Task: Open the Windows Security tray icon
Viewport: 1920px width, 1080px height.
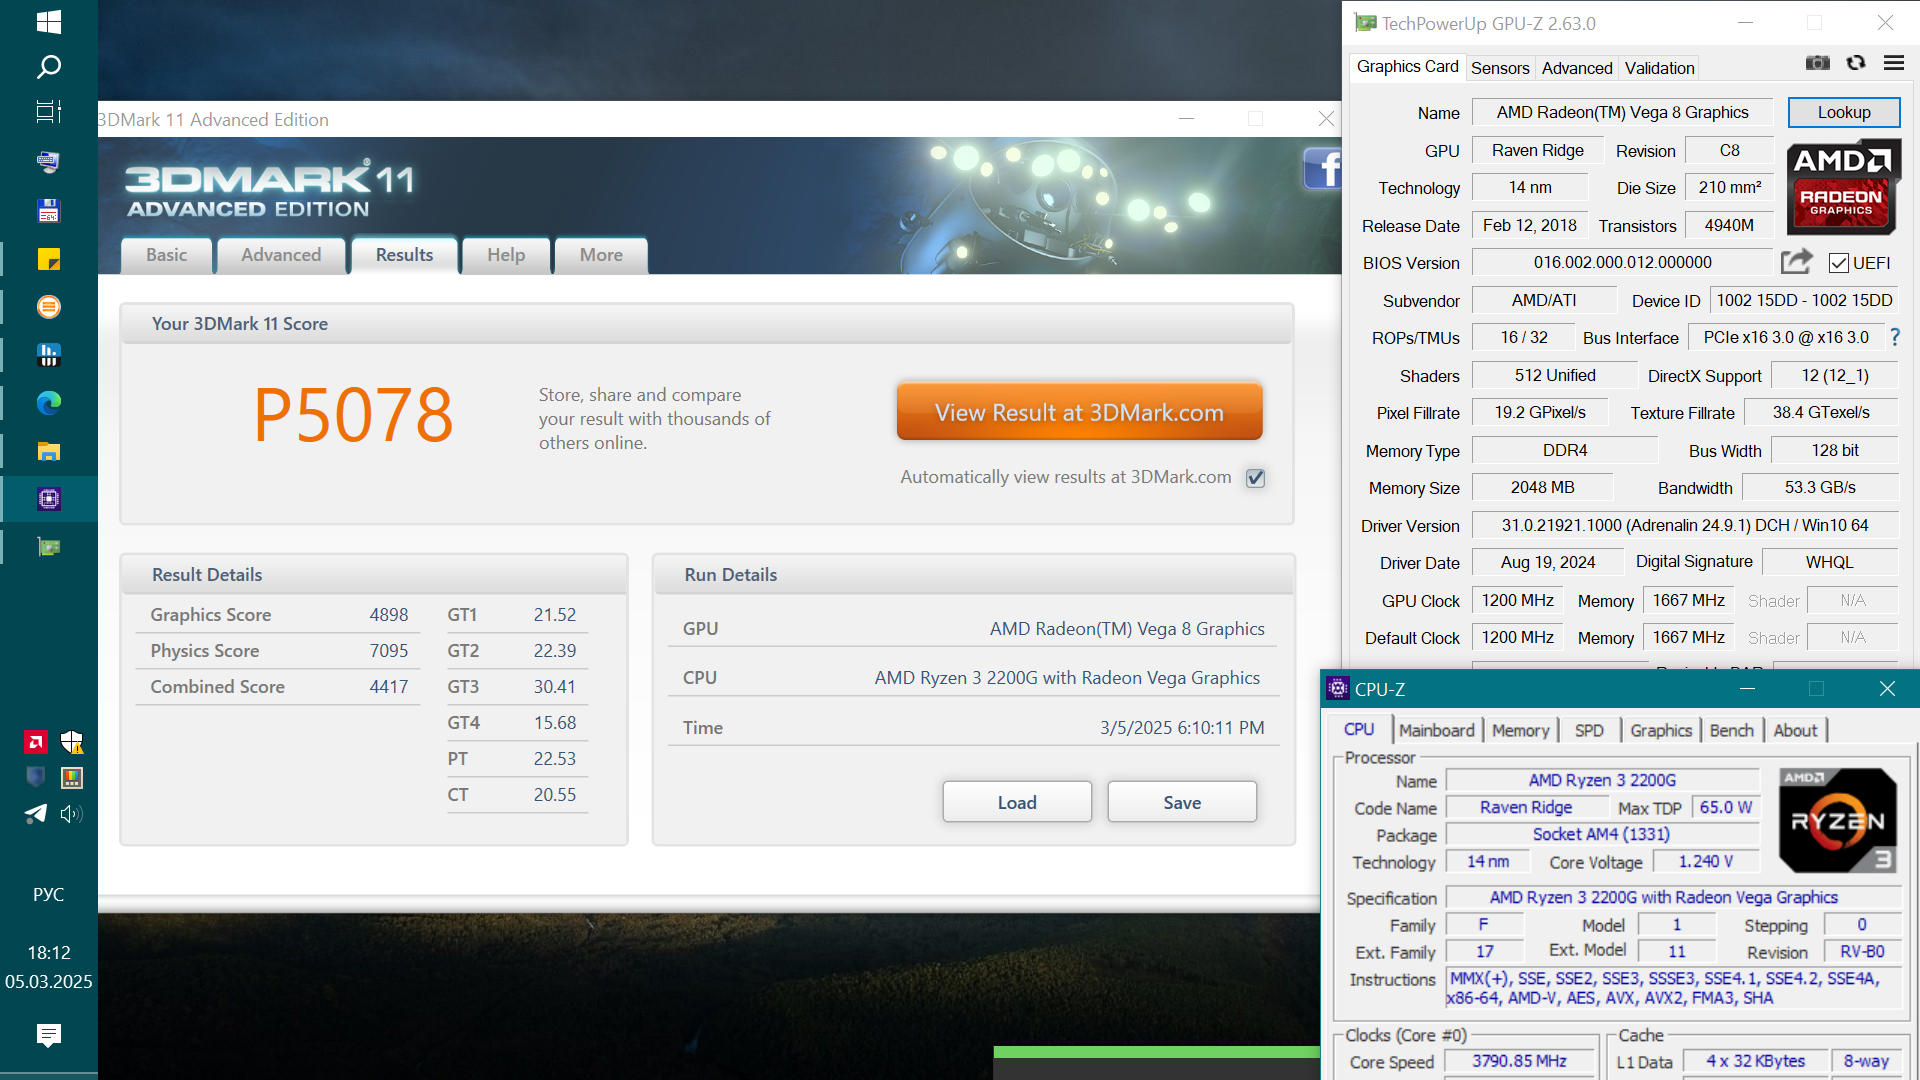Action: 71,742
